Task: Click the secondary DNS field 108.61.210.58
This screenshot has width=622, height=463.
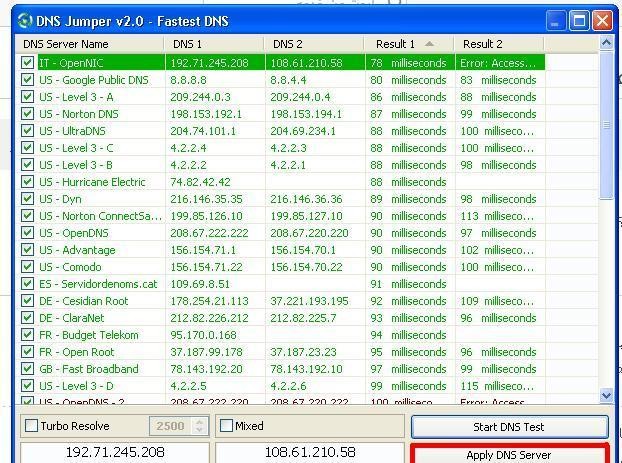Action: [x=310, y=452]
